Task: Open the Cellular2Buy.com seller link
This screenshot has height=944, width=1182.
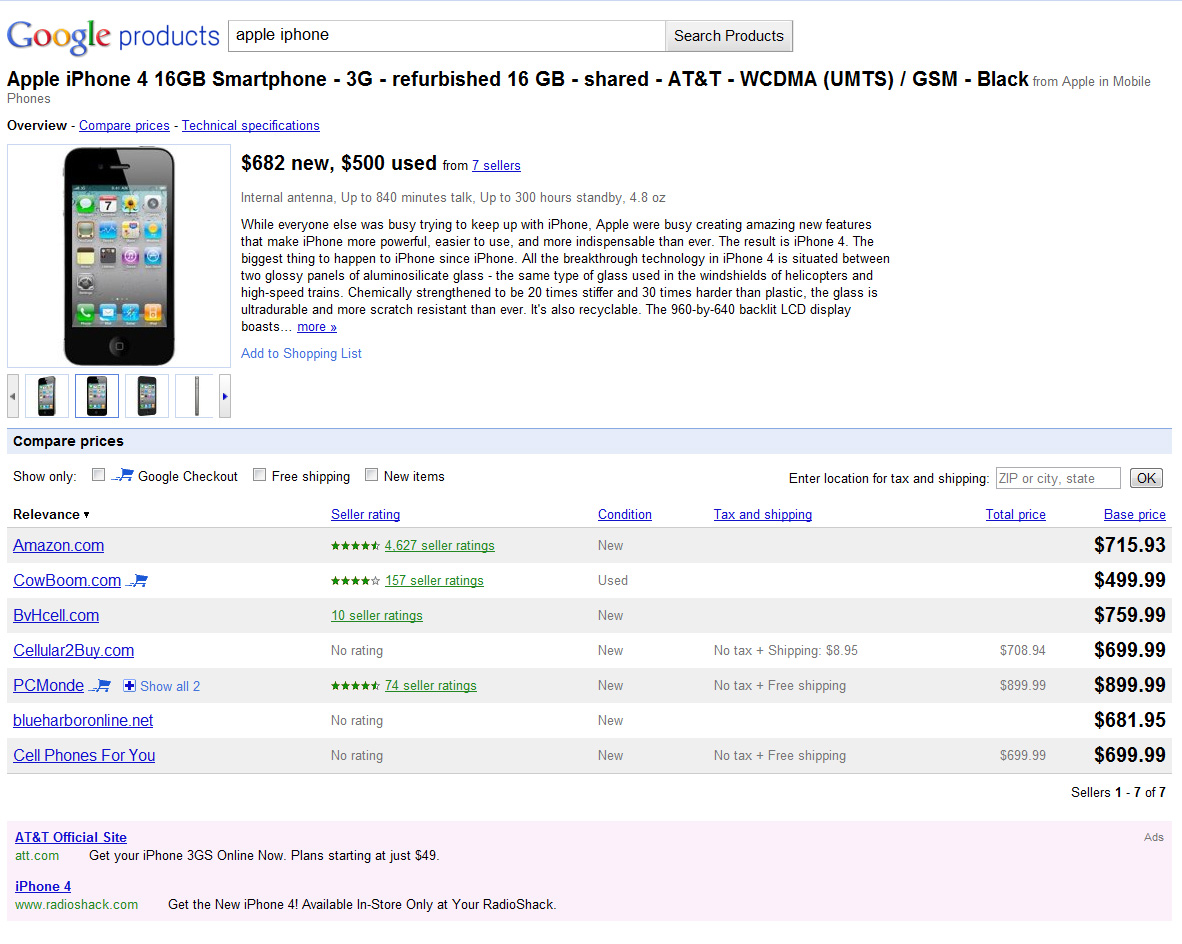Action: click(74, 651)
